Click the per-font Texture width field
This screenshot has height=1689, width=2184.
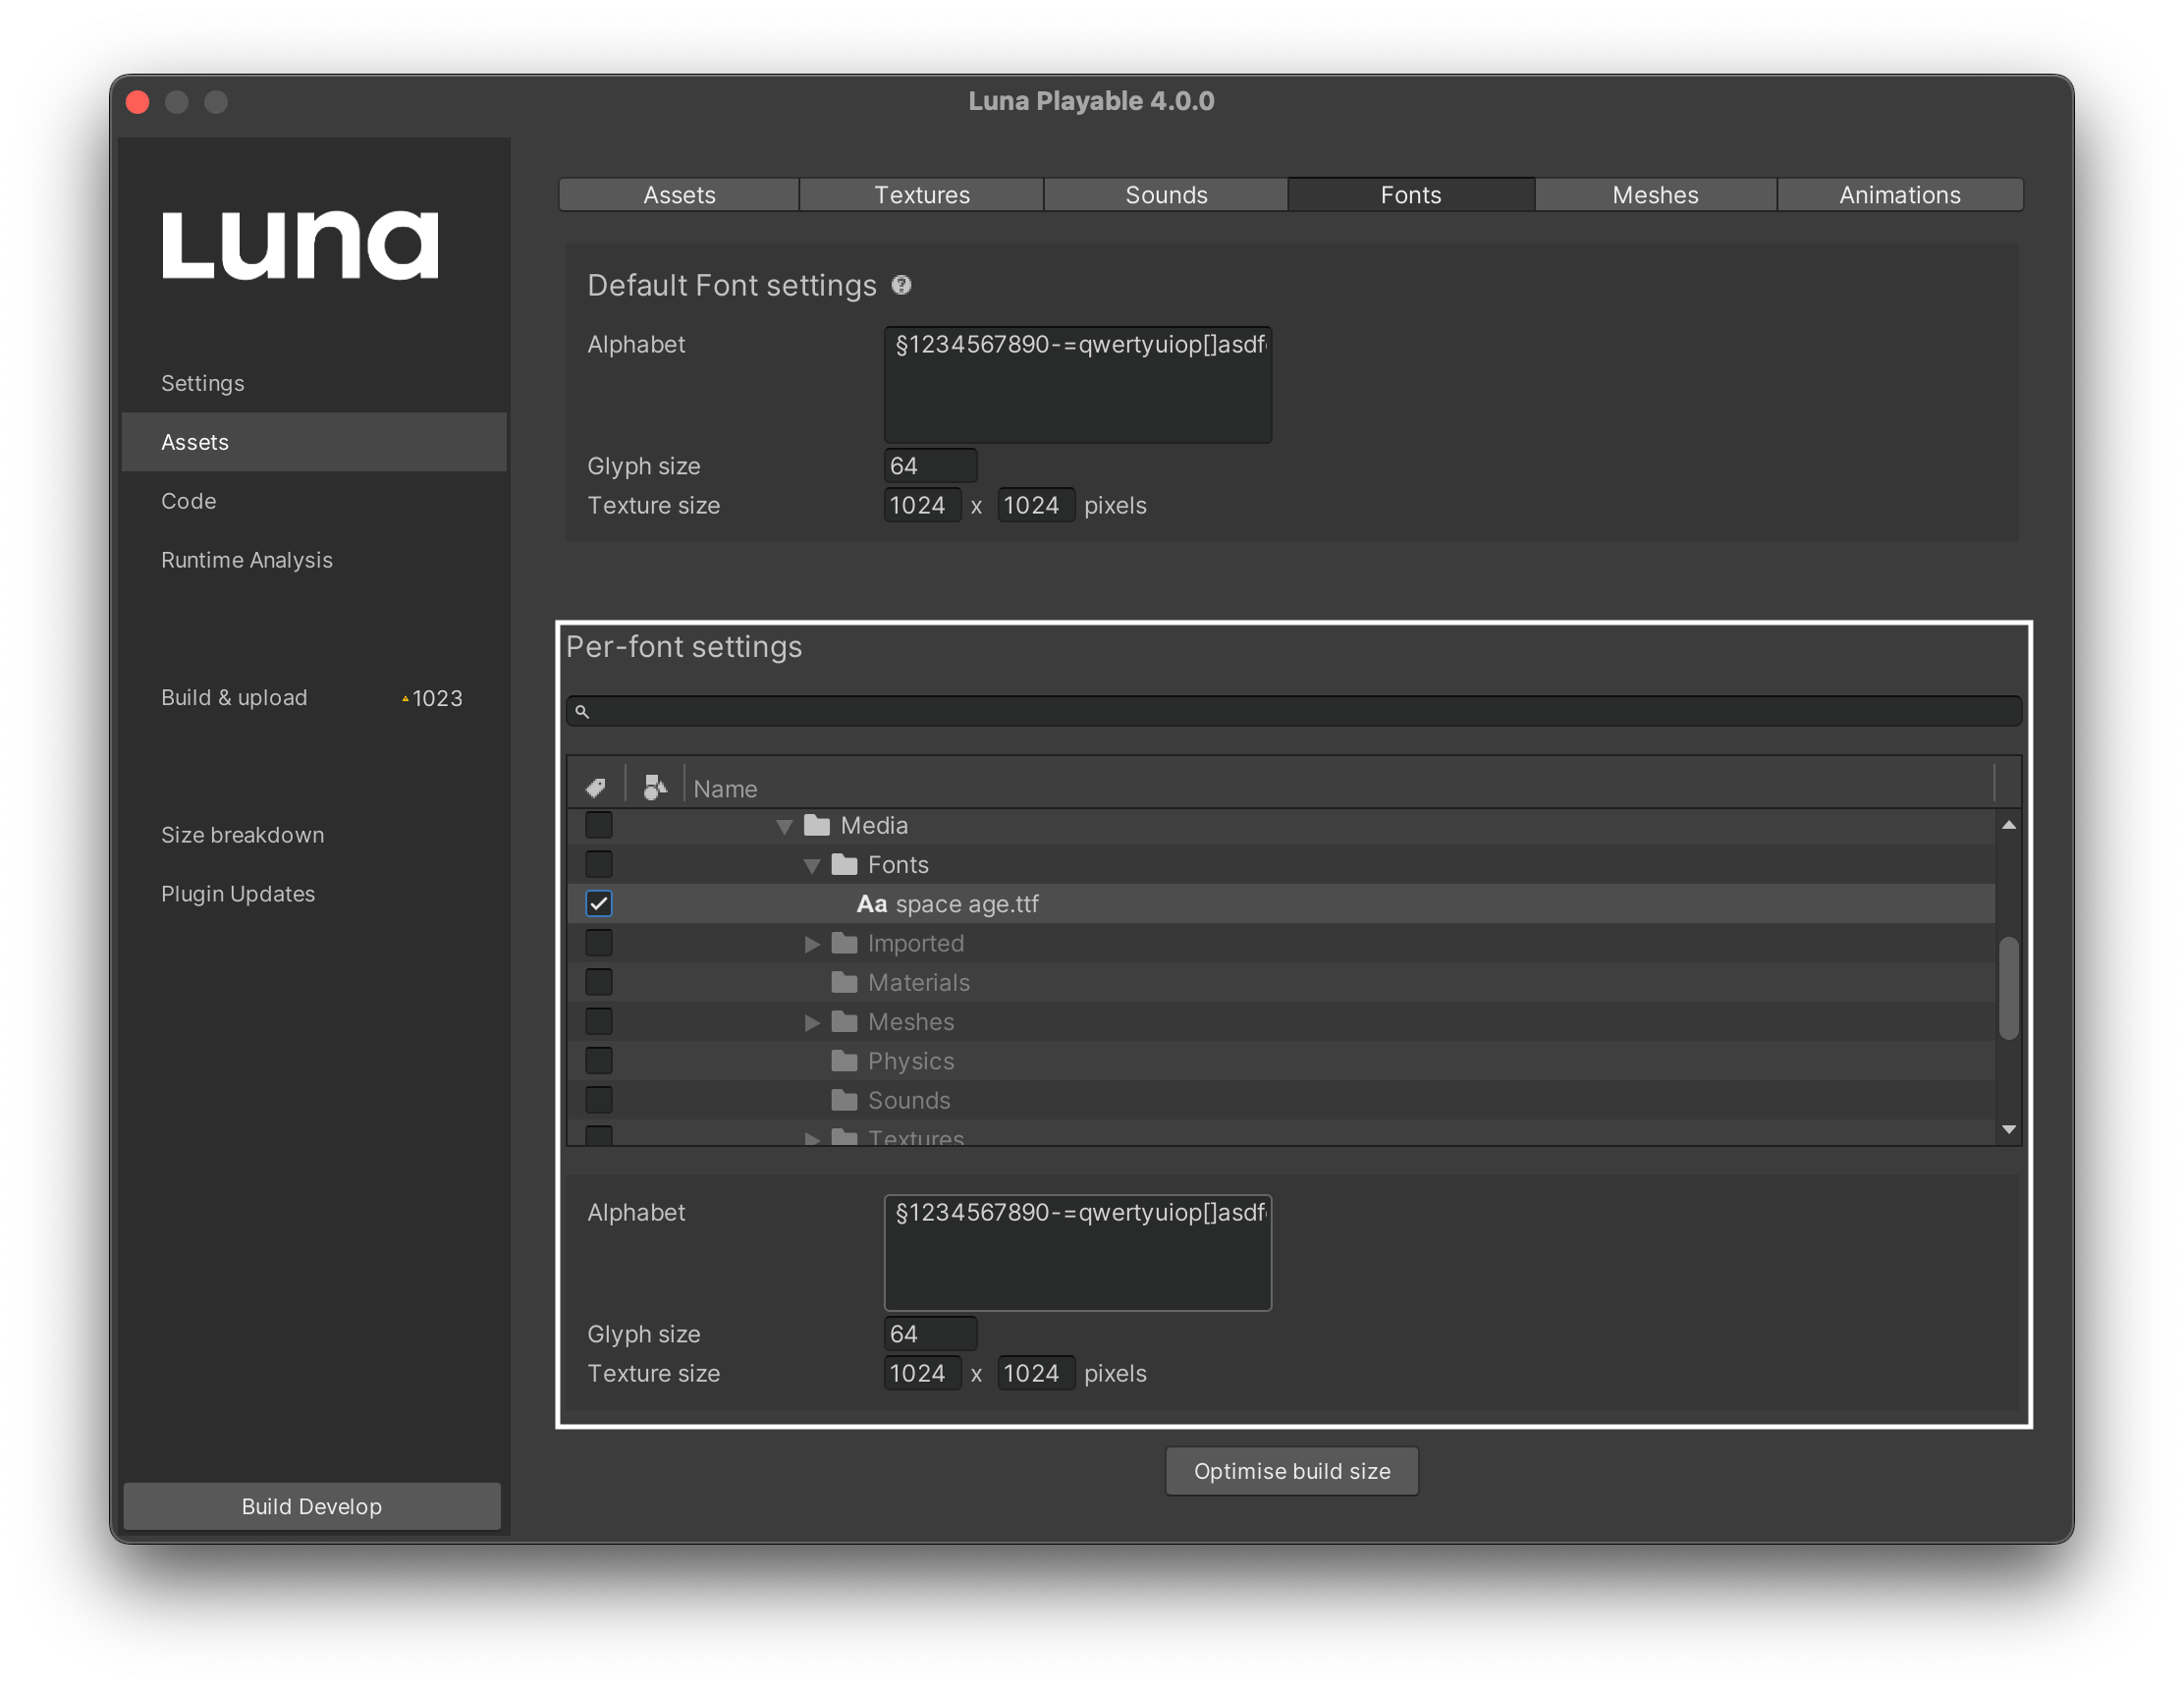(922, 1373)
